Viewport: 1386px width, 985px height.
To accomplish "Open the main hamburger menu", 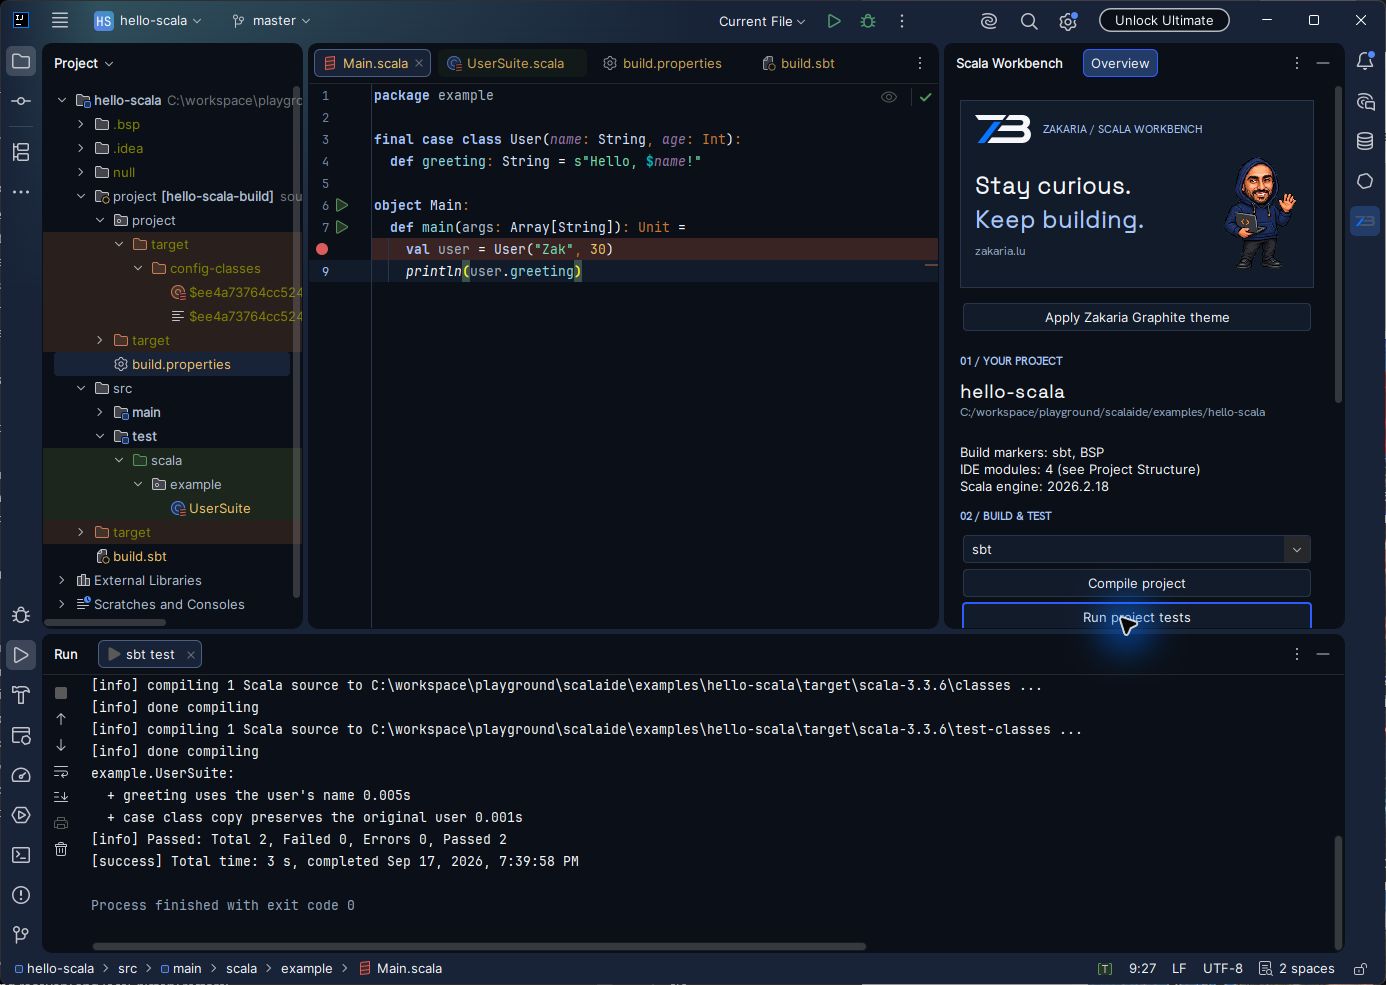I will tap(60, 20).
